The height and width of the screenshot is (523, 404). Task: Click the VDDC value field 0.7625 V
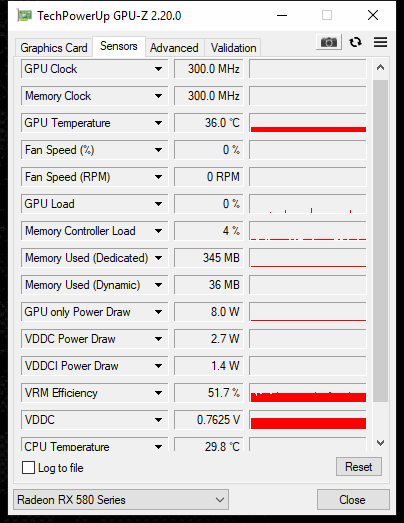pos(209,420)
